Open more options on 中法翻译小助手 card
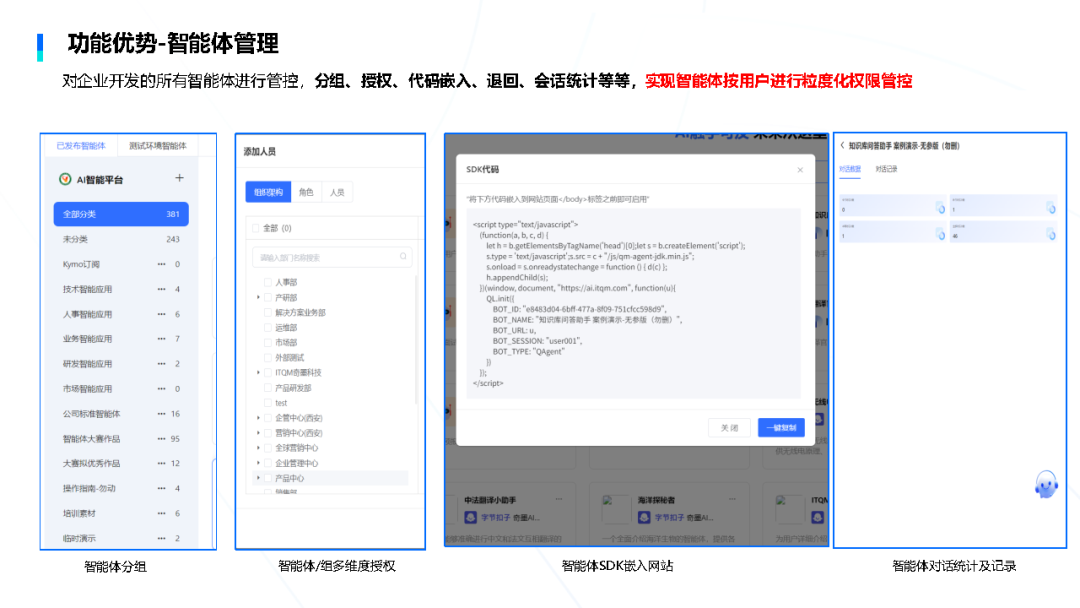Viewport: 1080px width, 608px height. (x=559, y=499)
